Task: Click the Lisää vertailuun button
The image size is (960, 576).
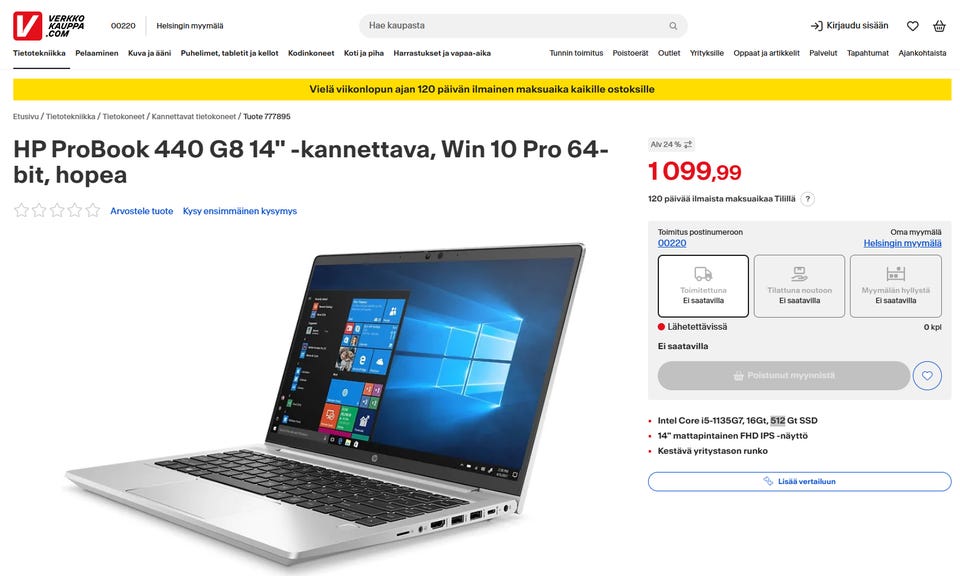Action: (799, 481)
